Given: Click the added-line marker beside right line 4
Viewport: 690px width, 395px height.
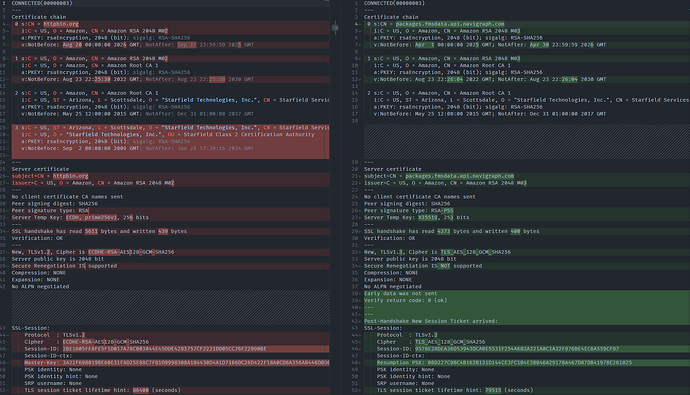Looking at the screenshot, I should [x=360, y=24].
